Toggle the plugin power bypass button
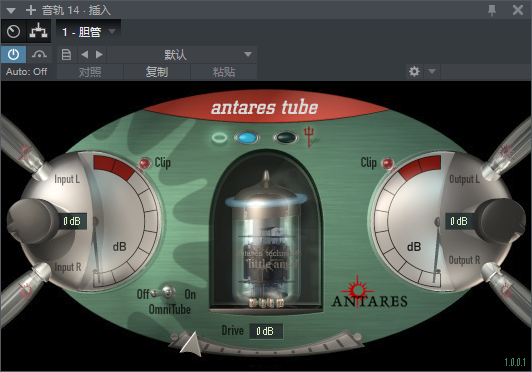Screen dimensions: 532x372 13,54
